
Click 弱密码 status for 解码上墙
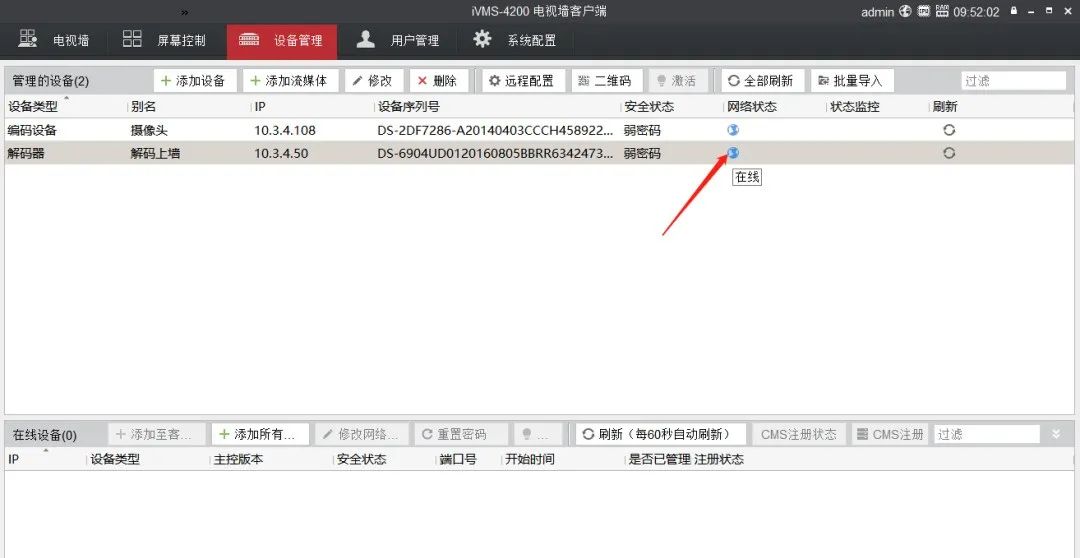pyautogui.click(x=642, y=154)
